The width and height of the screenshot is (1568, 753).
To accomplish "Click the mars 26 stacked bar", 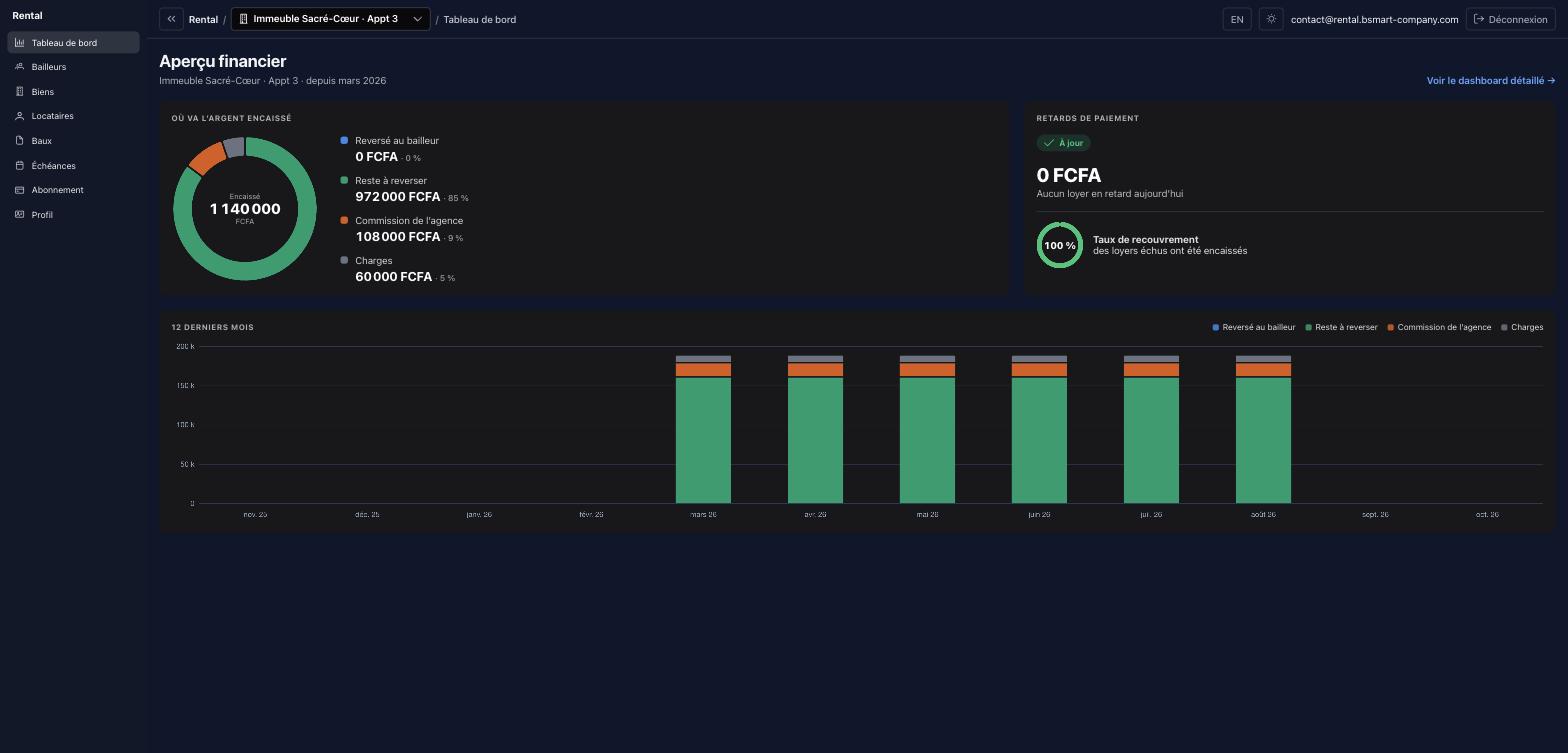I will pyautogui.click(x=703, y=429).
